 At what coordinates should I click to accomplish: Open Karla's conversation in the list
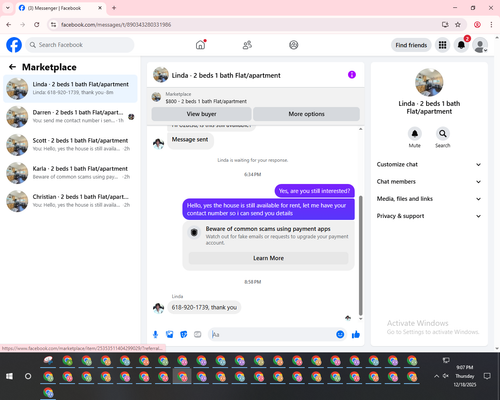coord(70,173)
